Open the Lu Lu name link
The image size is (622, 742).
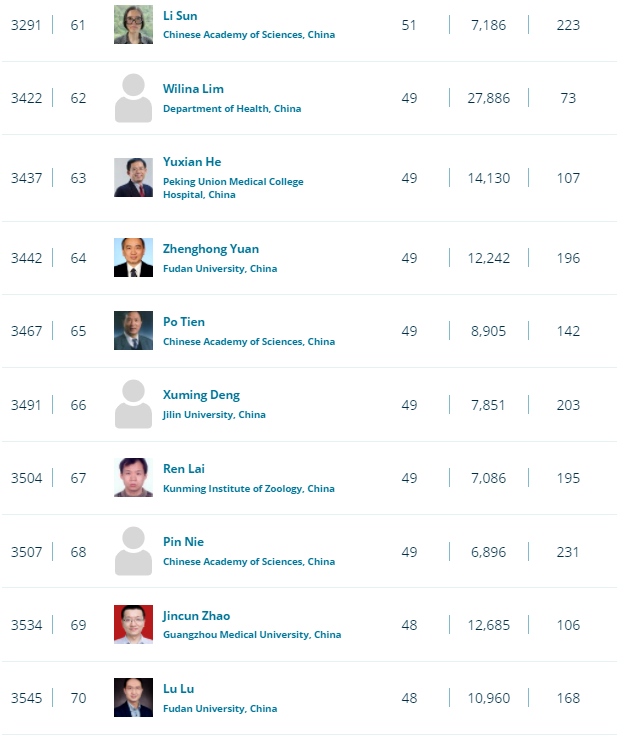coord(178,689)
